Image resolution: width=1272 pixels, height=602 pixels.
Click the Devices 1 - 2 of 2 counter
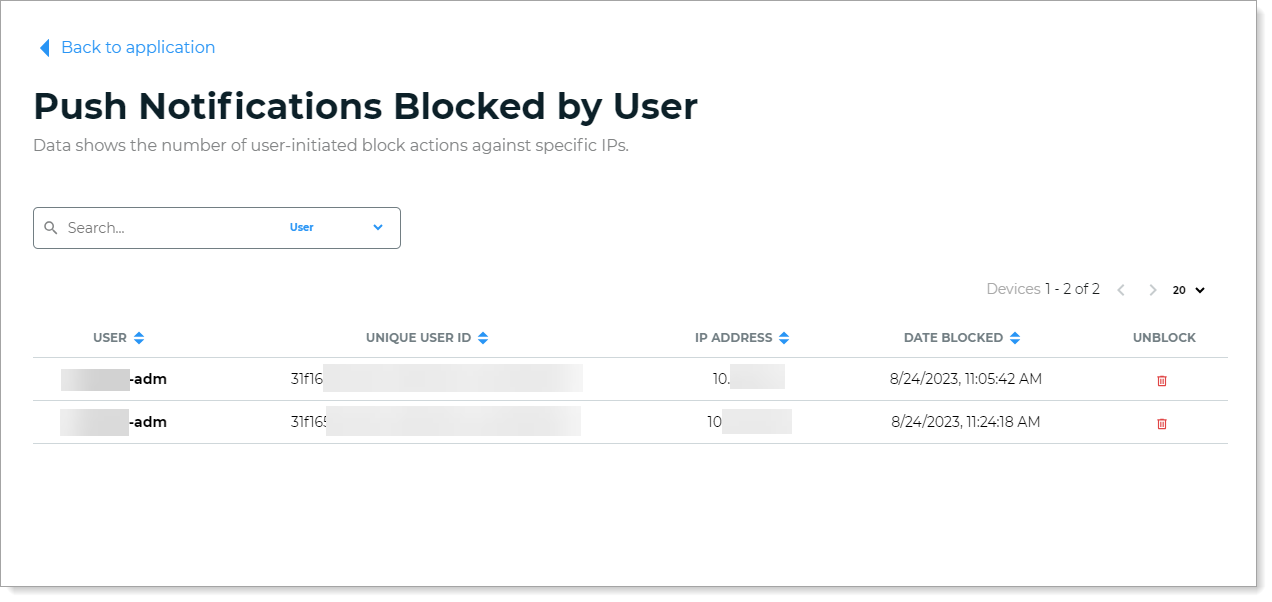(x=1042, y=289)
